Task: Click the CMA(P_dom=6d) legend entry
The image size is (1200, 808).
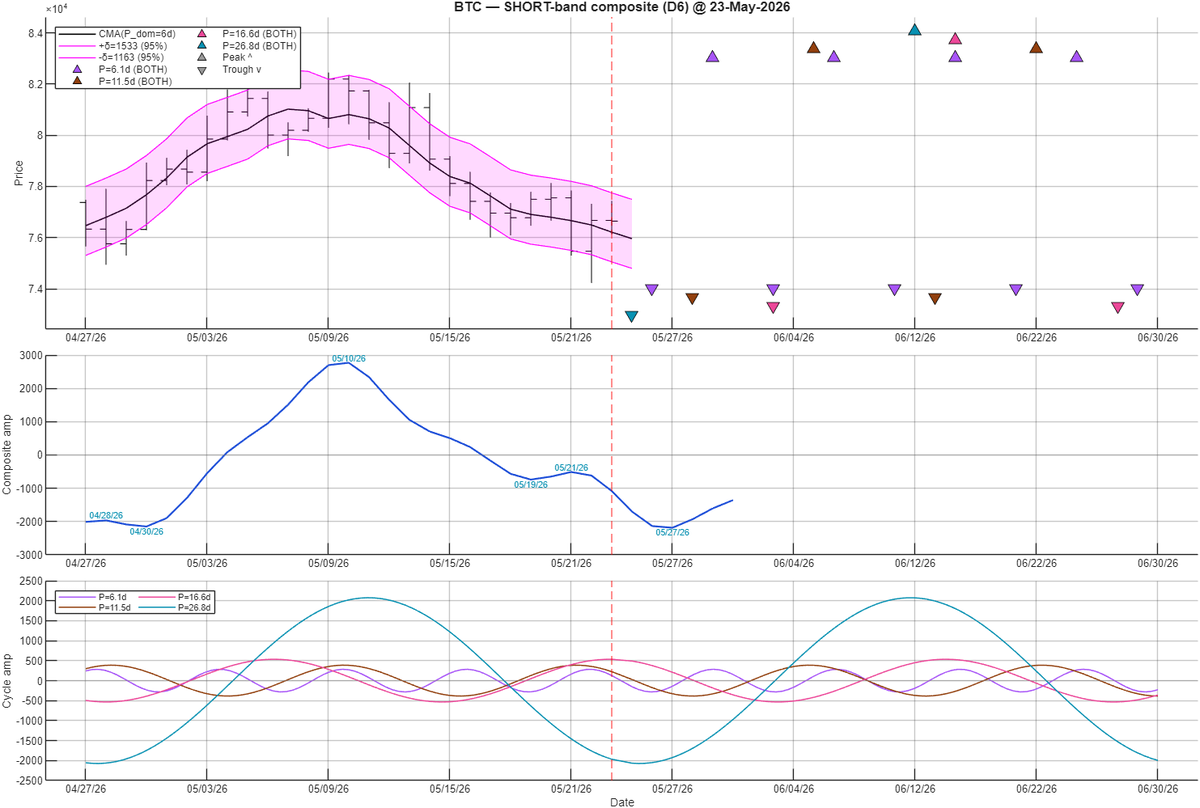Action: [118, 33]
